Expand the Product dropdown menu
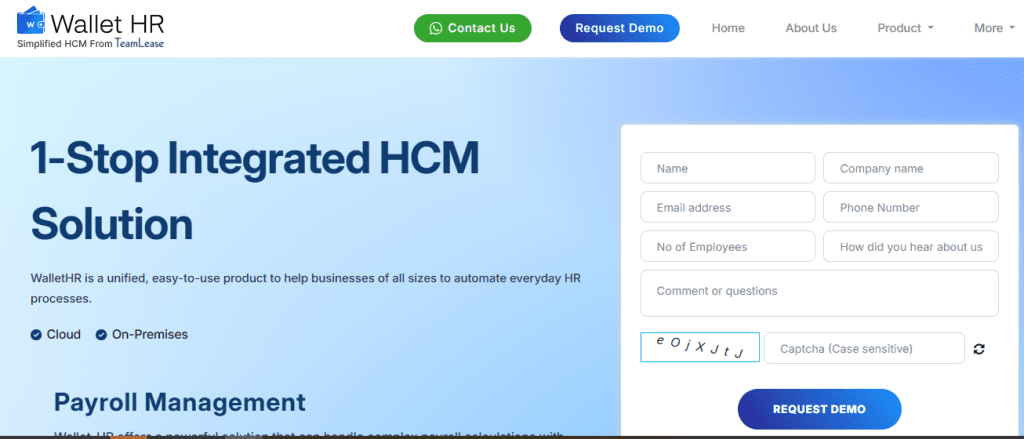The image size is (1024, 439). pyautogui.click(x=905, y=28)
